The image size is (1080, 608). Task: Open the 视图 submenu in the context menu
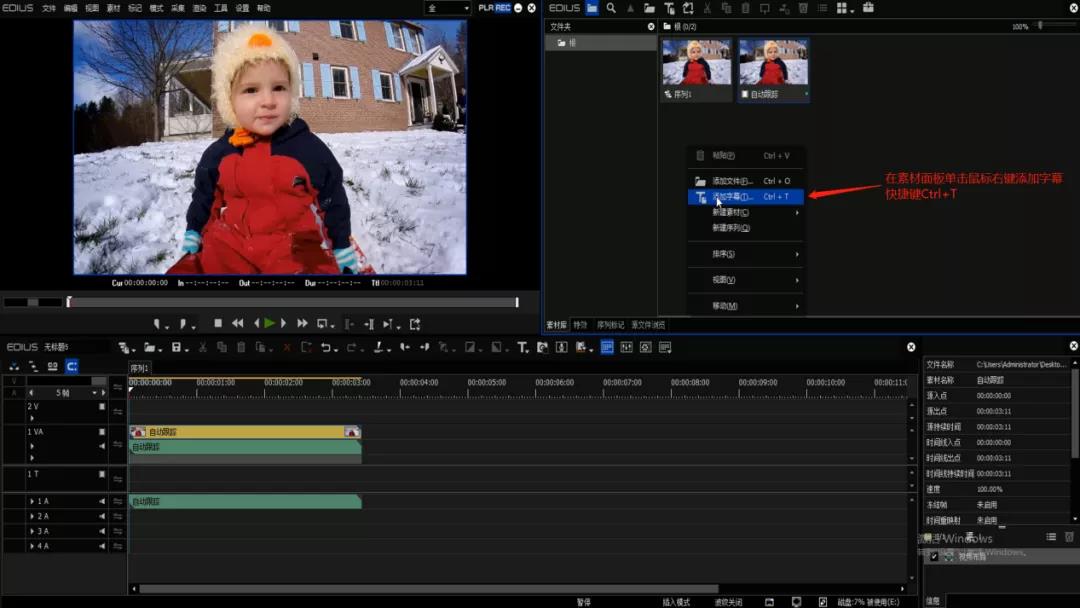[745, 280]
